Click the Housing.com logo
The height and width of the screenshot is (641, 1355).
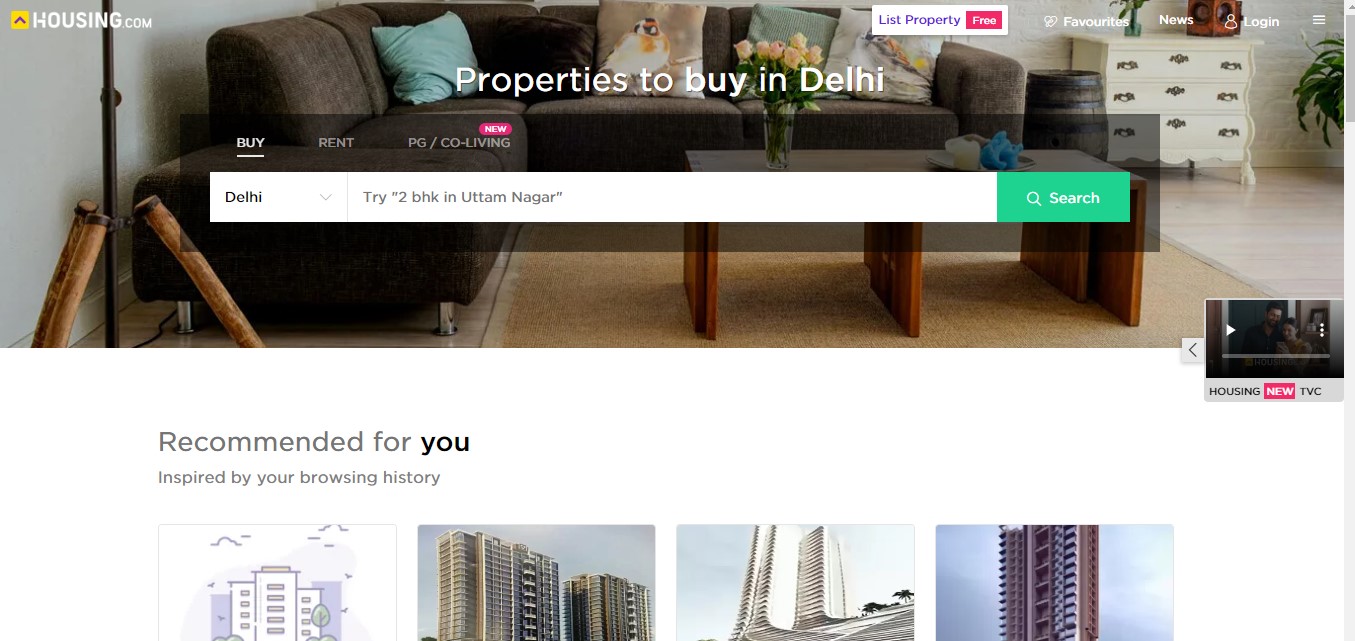coord(82,20)
